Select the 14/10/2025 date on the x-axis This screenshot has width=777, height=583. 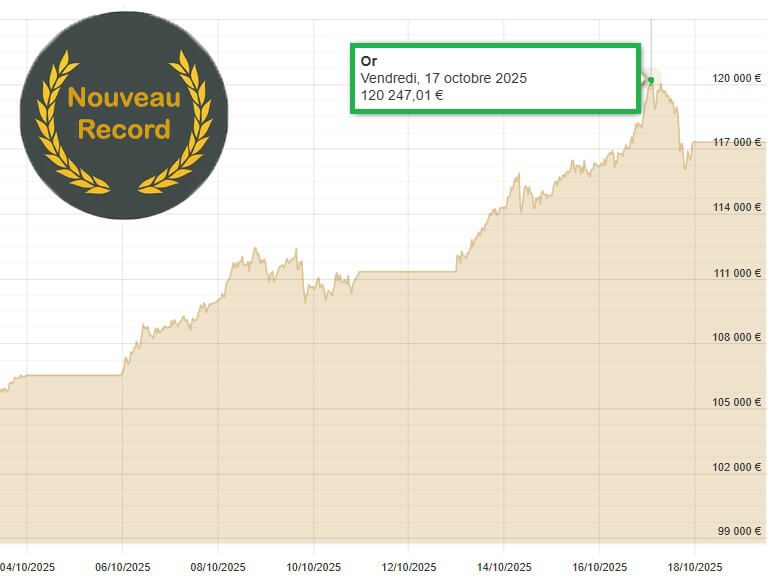coord(504,566)
